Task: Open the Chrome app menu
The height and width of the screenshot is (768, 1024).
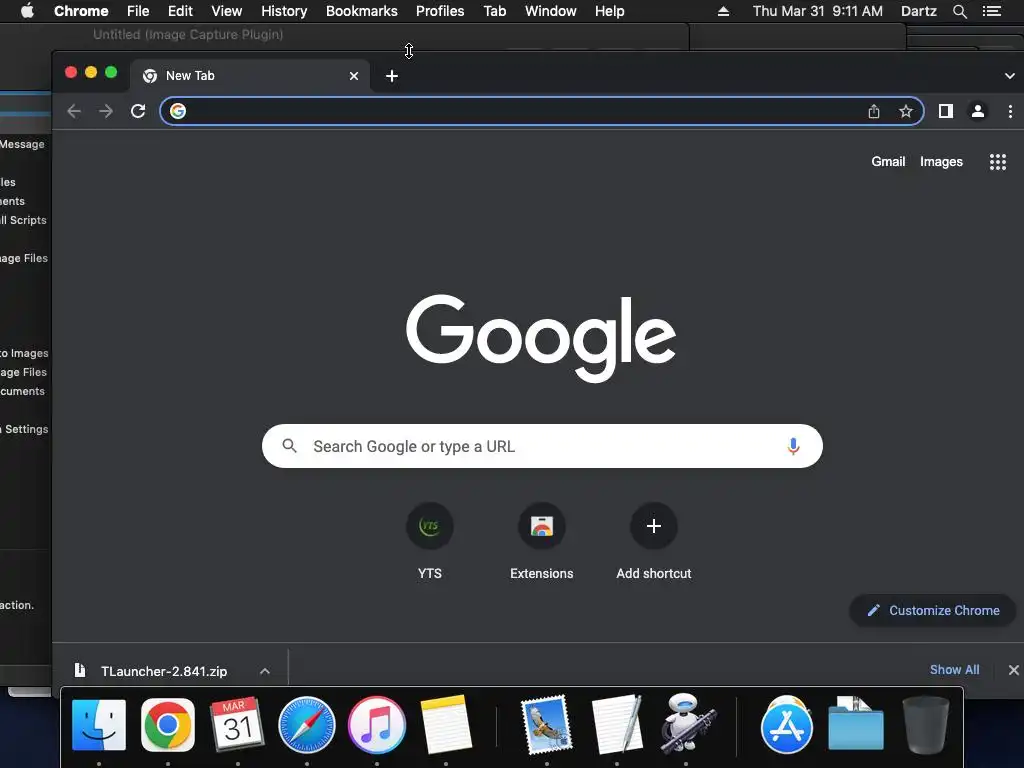Action: point(81,11)
